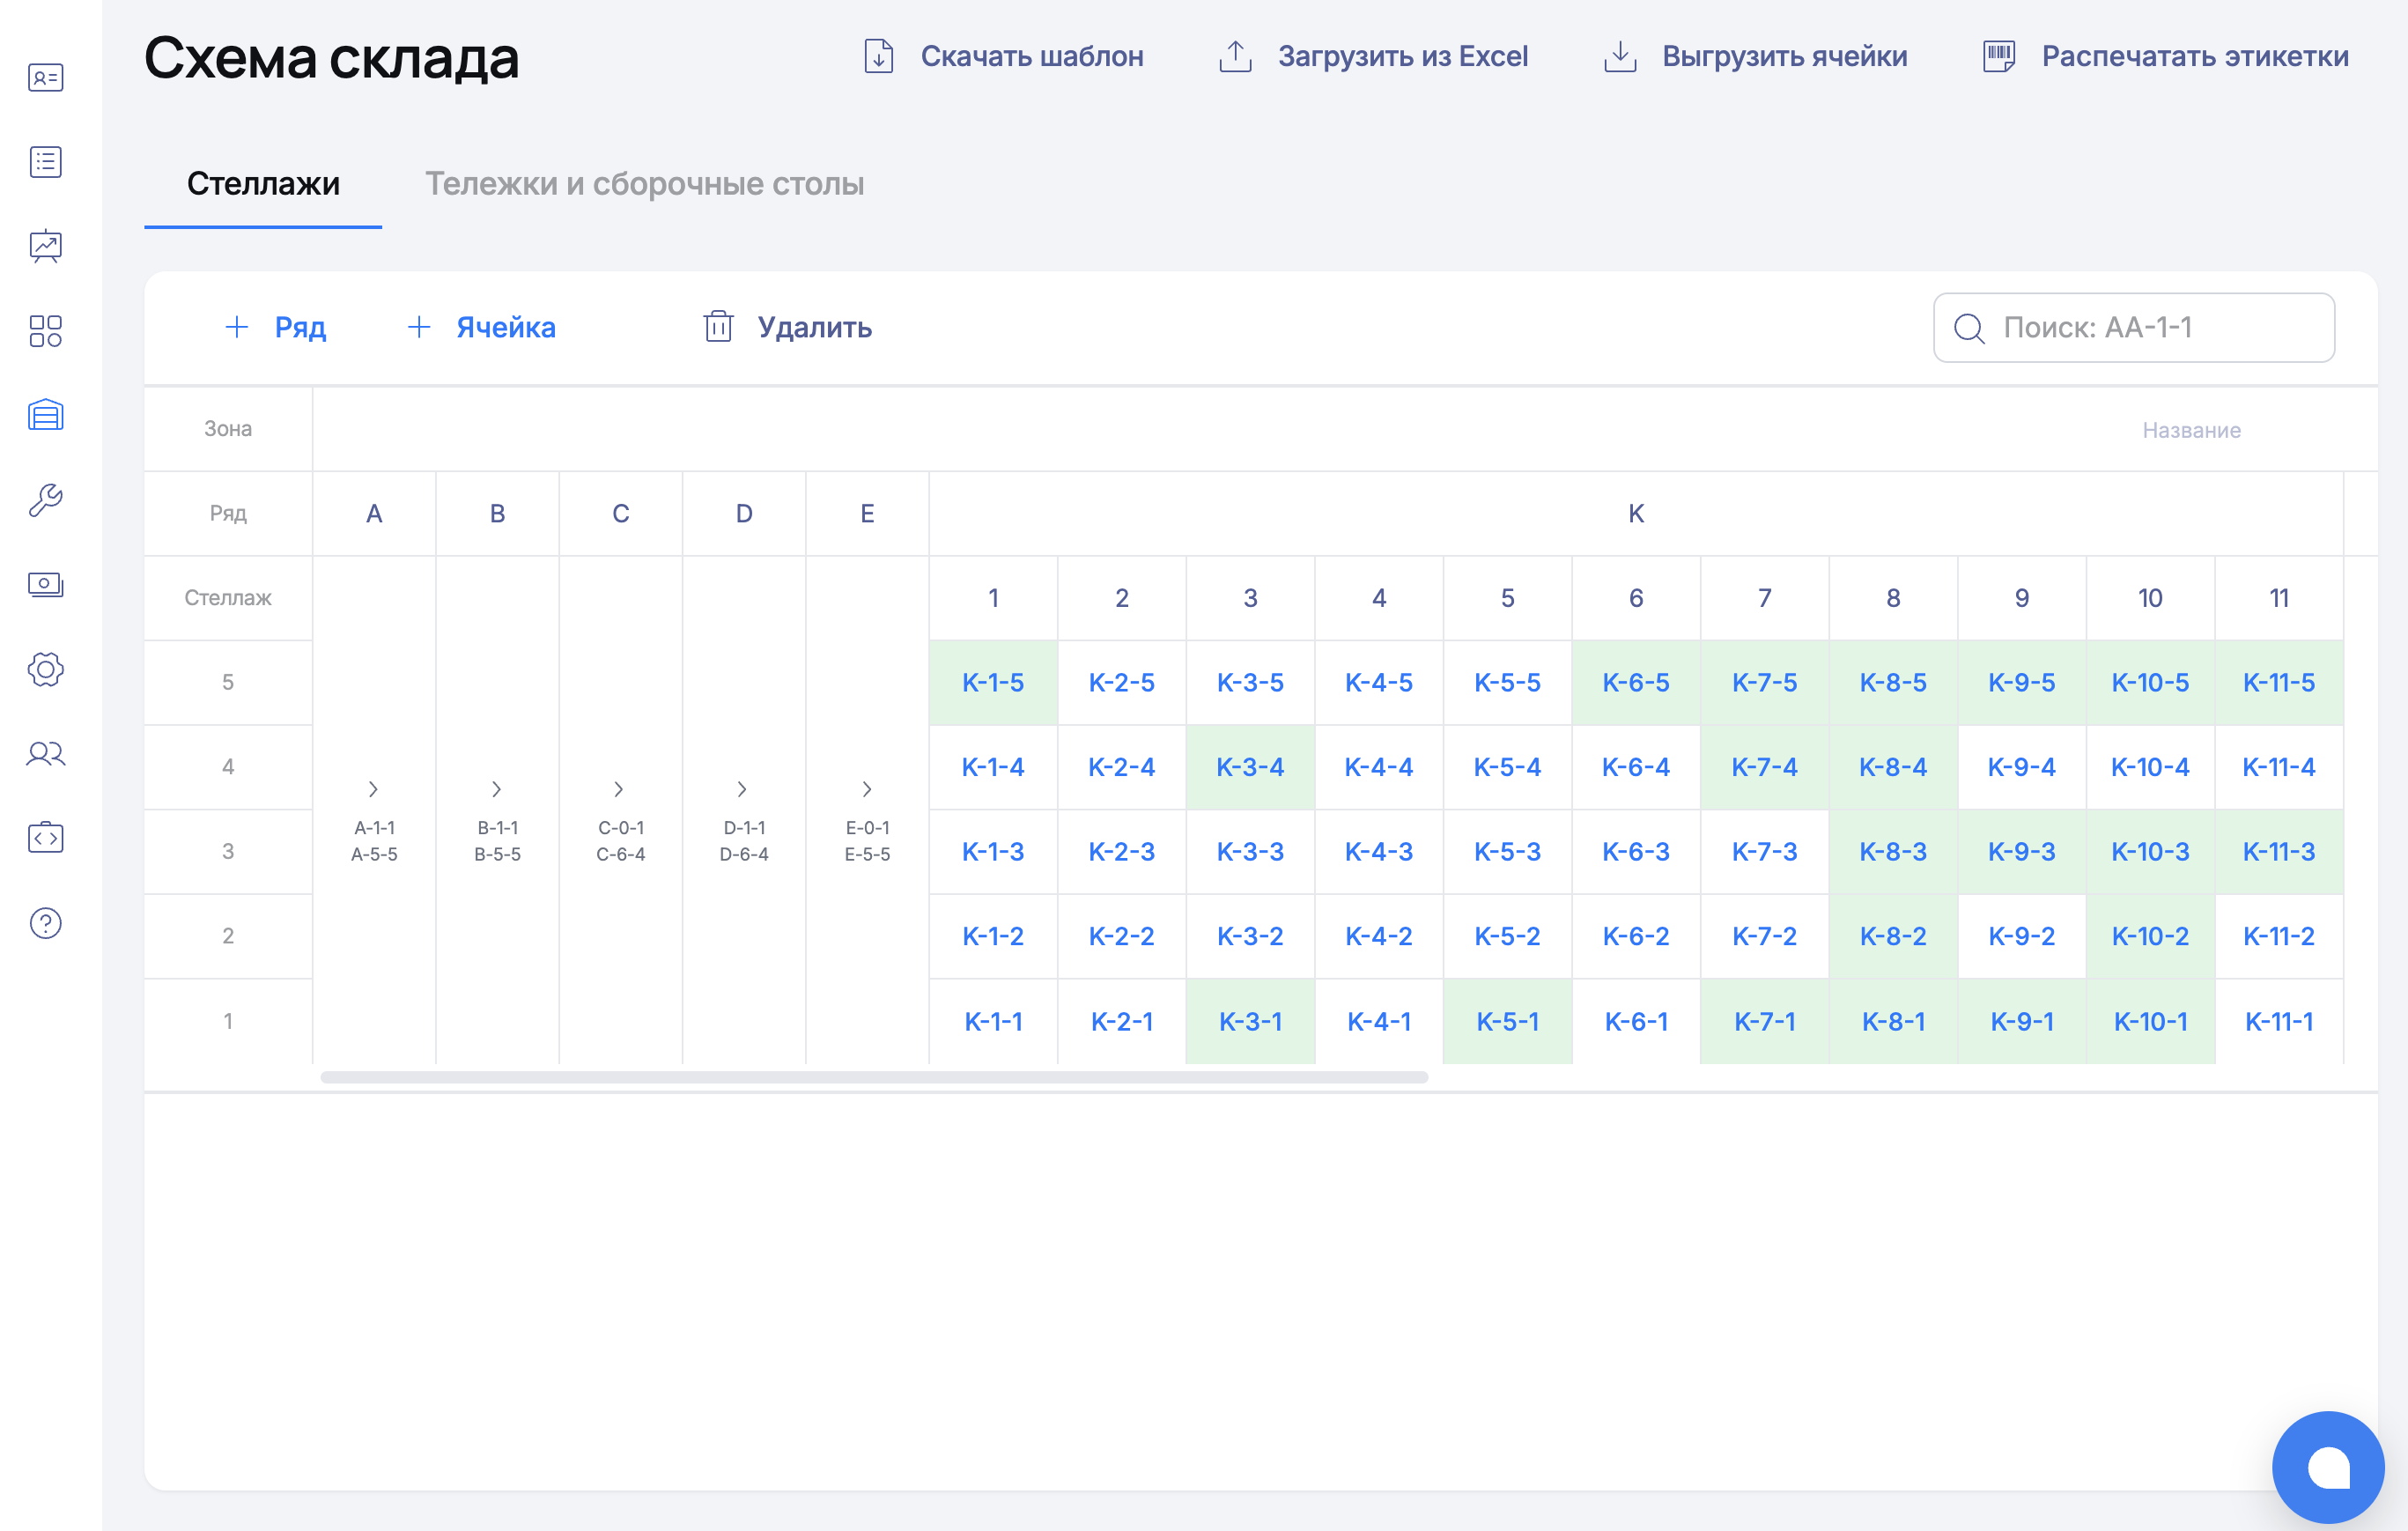
Task: Expand row E chevron
Action: pyautogui.click(x=867, y=789)
